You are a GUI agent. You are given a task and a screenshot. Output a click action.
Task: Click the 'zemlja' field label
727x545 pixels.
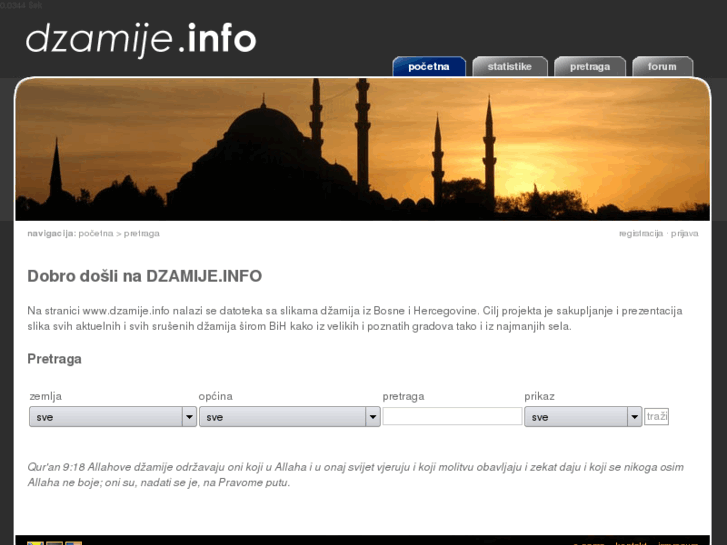45,396
